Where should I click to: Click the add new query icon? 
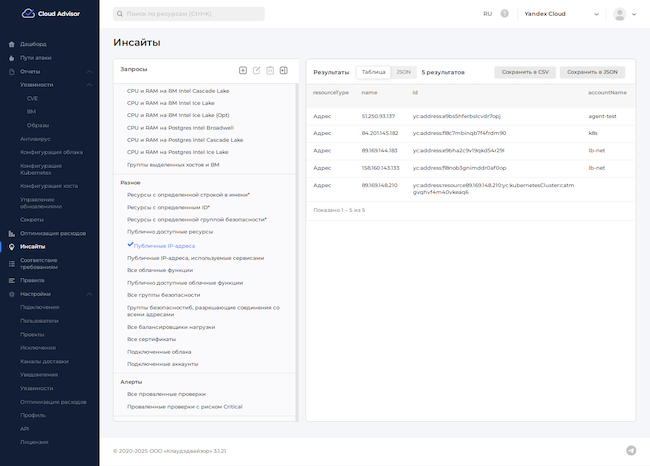(243, 70)
